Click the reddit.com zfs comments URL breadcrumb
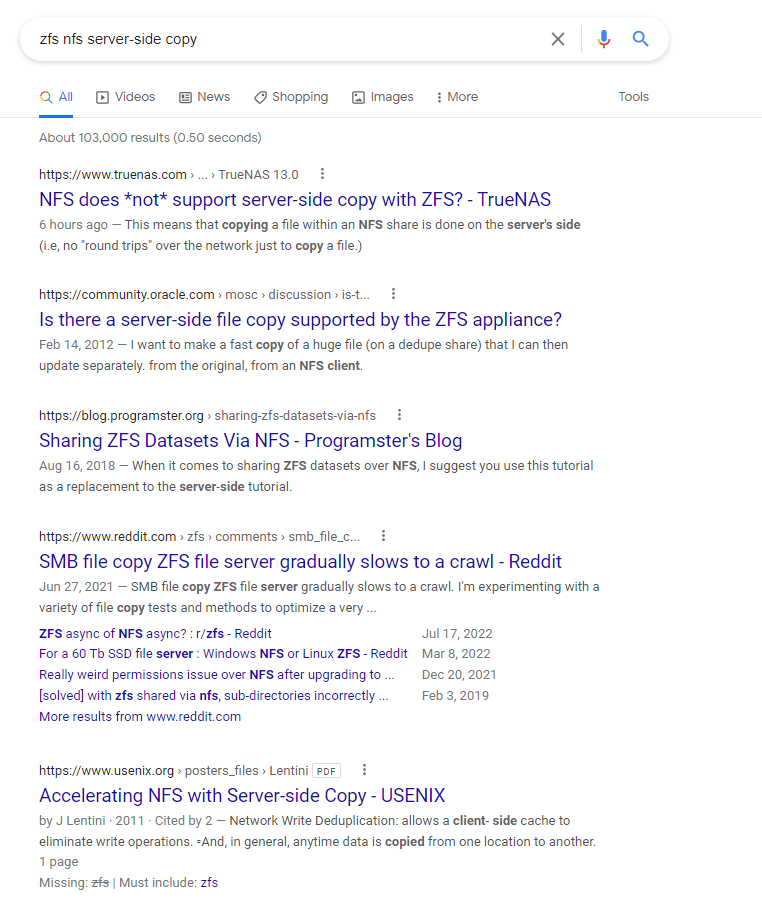This screenshot has width=762, height=908. [199, 537]
